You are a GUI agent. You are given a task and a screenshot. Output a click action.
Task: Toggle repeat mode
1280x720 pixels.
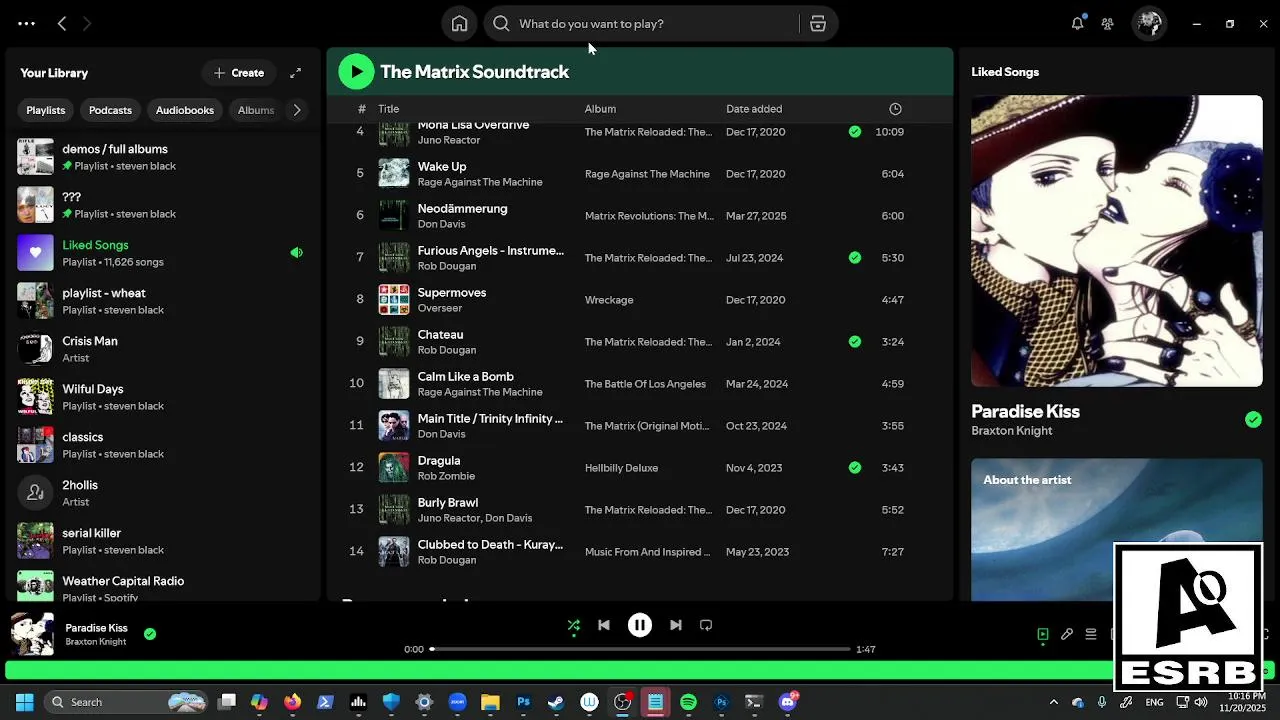coord(706,625)
